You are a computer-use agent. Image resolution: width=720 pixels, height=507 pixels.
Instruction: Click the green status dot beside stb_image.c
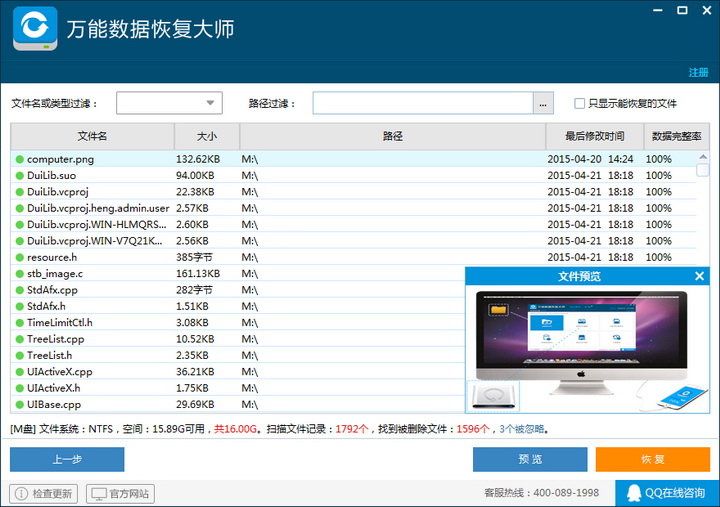[x=19, y=274]
